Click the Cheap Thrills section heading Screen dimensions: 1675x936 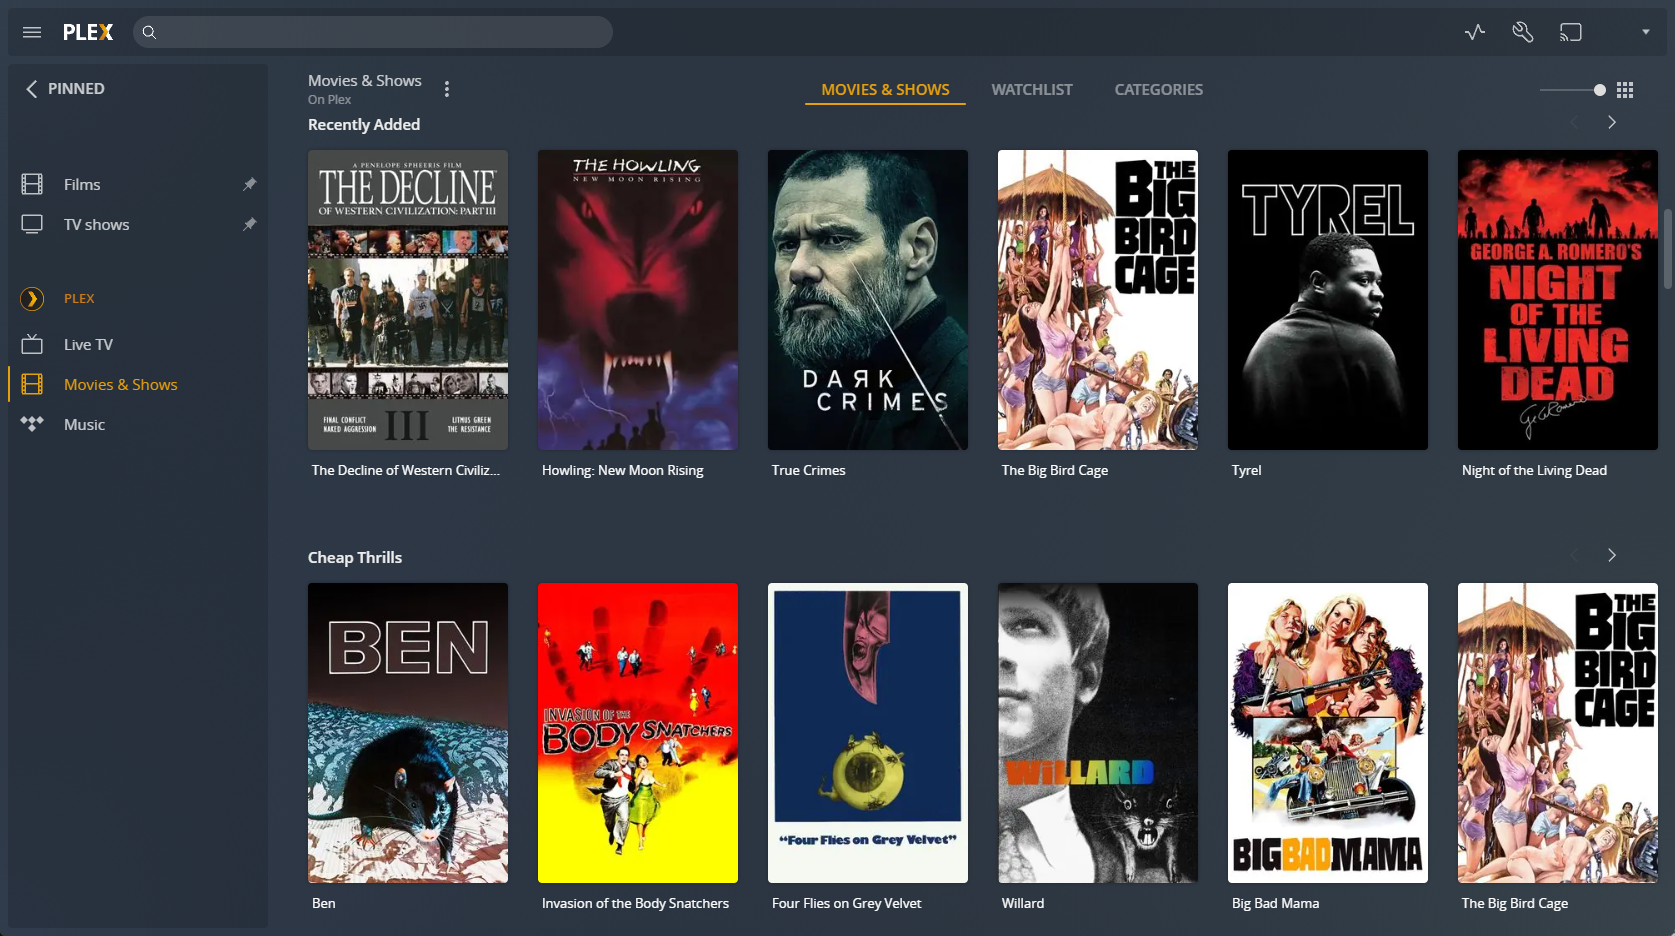[x=355, y=557]
